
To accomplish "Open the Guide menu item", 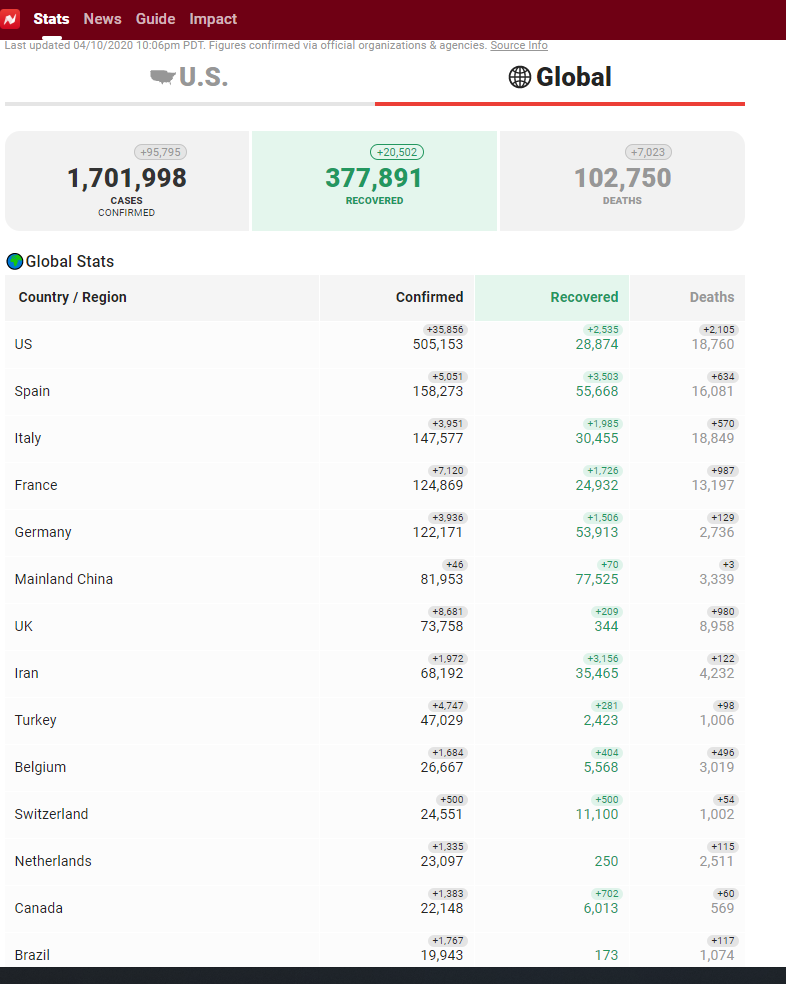I will [155, 19].
